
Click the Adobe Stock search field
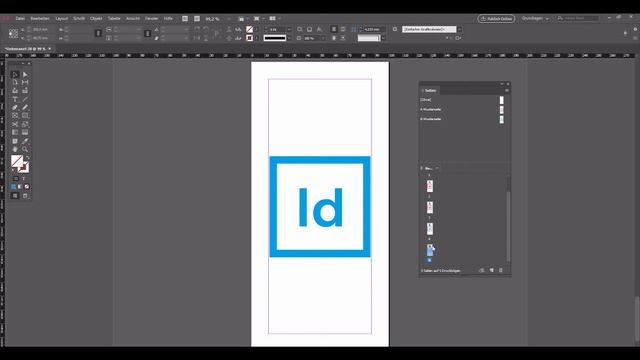(x=578, y=18)
